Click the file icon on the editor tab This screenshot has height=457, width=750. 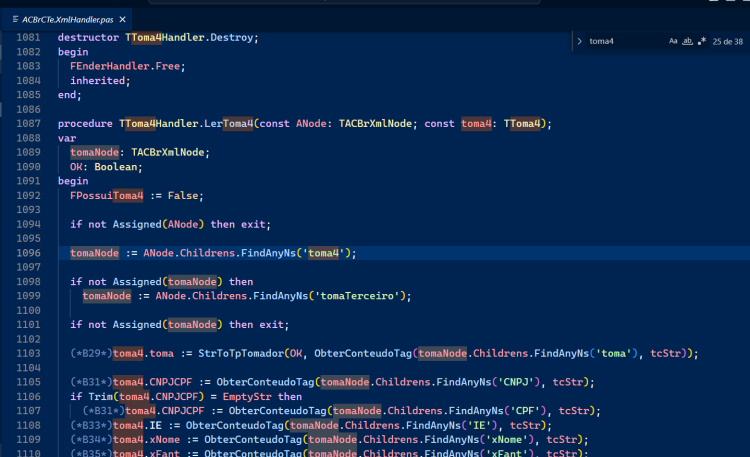(x=15, y=20)
